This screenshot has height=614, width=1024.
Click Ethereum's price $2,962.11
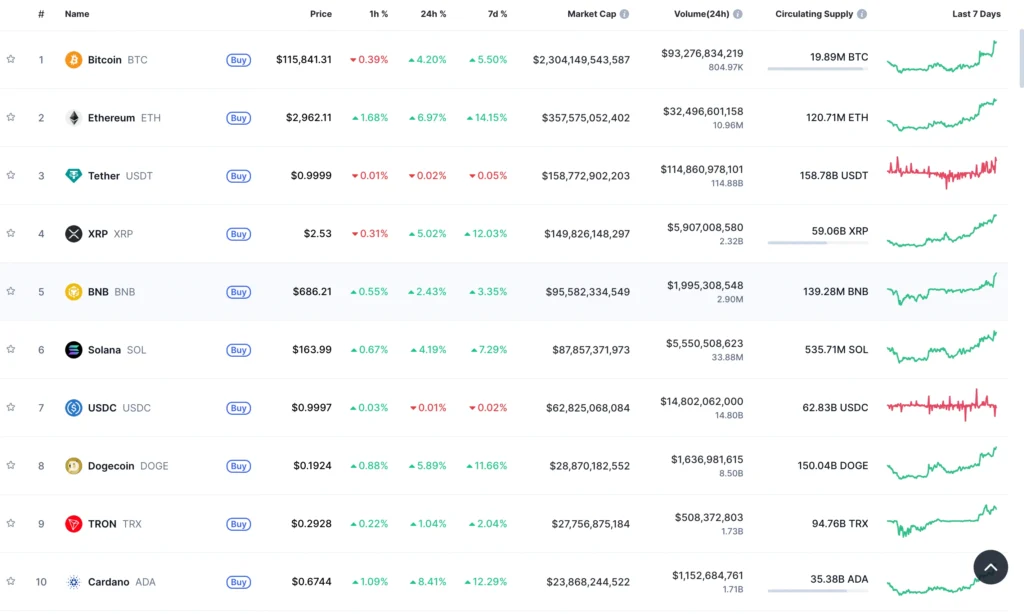coord(309,118)
